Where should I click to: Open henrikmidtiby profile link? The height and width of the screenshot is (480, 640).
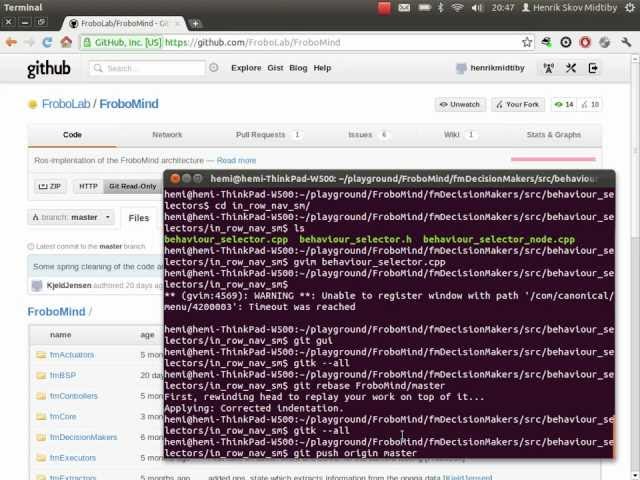coord(497,68)
